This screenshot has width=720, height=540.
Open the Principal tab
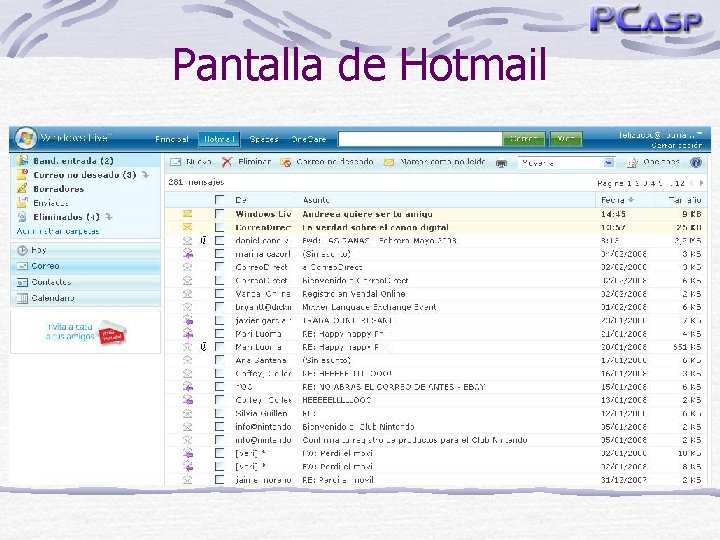tap(172, 139)
